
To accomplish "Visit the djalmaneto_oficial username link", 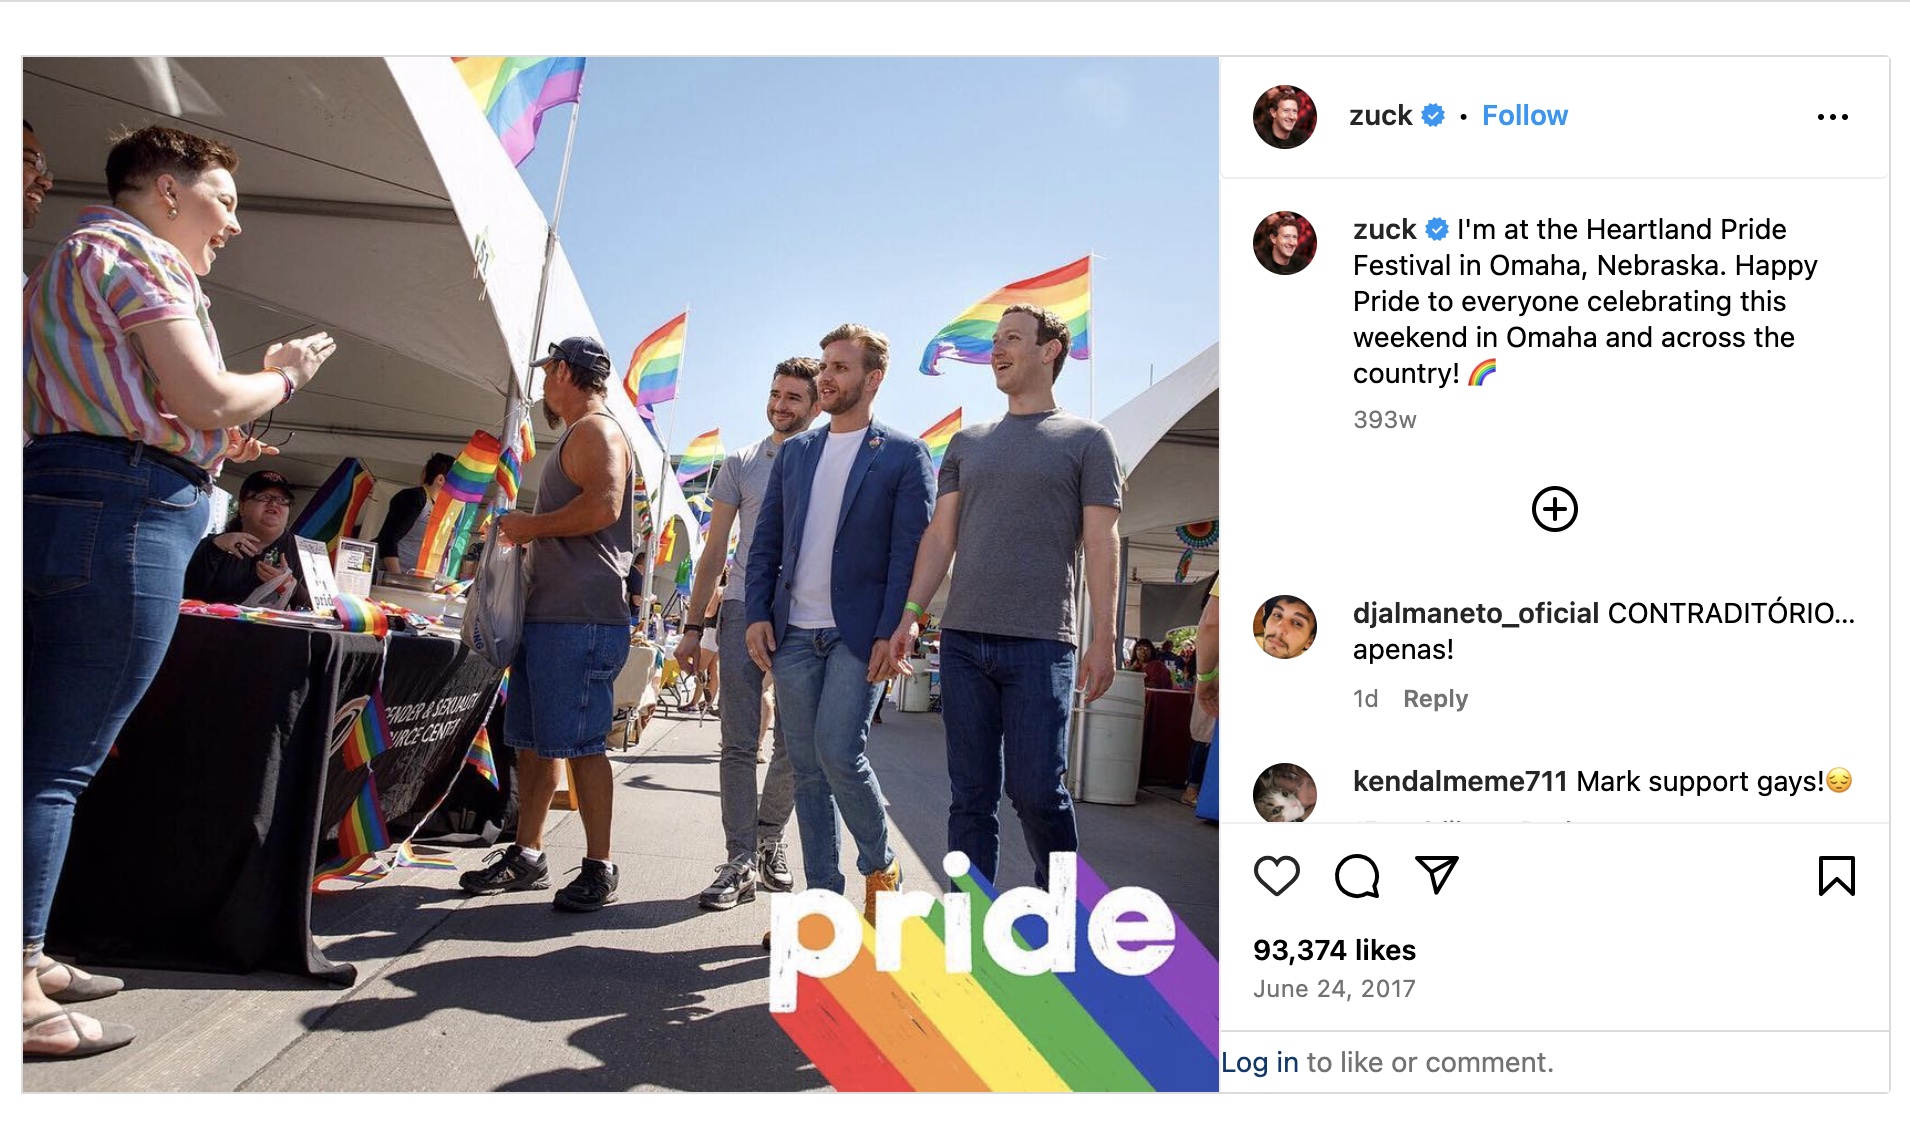I will point(1476,613).
